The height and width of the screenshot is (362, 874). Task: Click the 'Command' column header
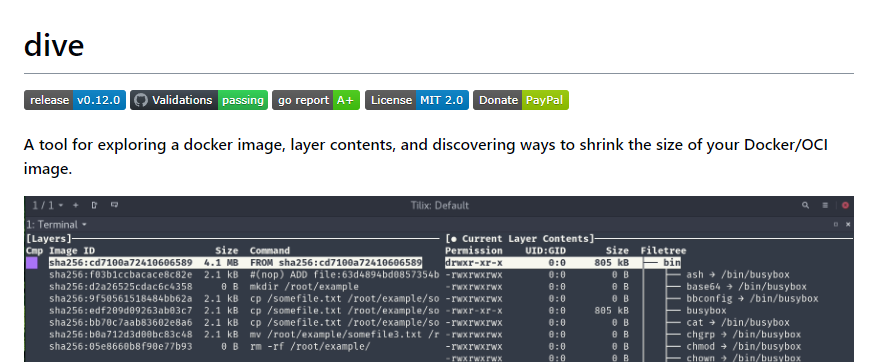270,251
